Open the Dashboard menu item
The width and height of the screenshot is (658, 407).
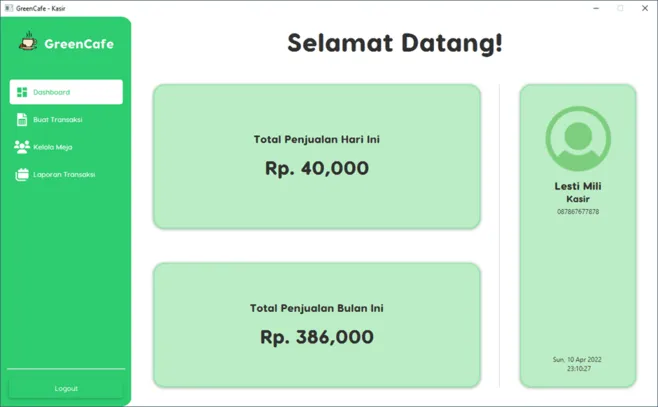66,92
